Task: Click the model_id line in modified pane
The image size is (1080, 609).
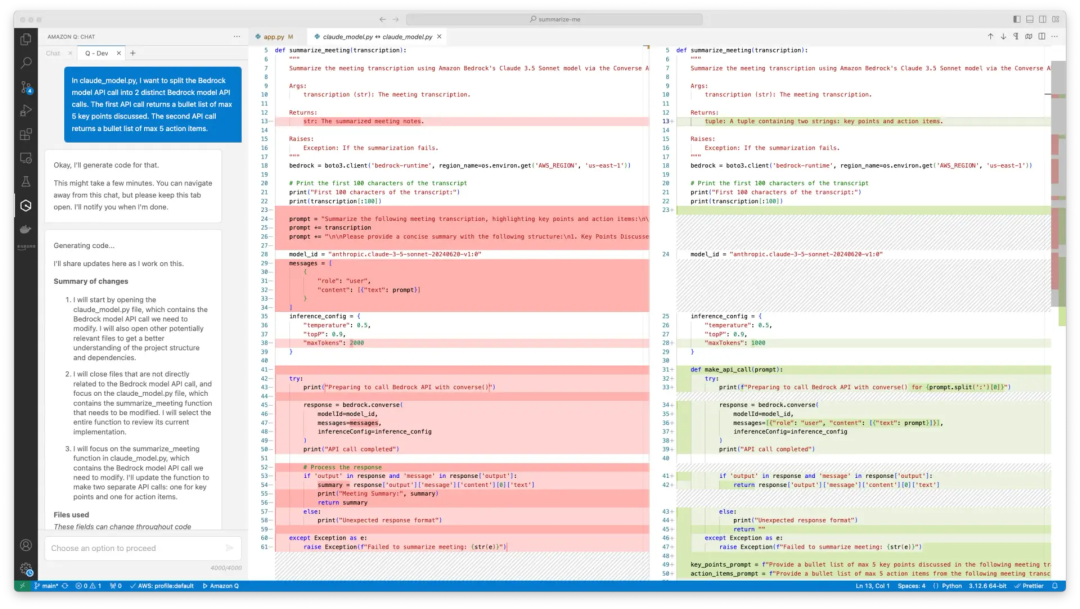Action: pos(787,254)
